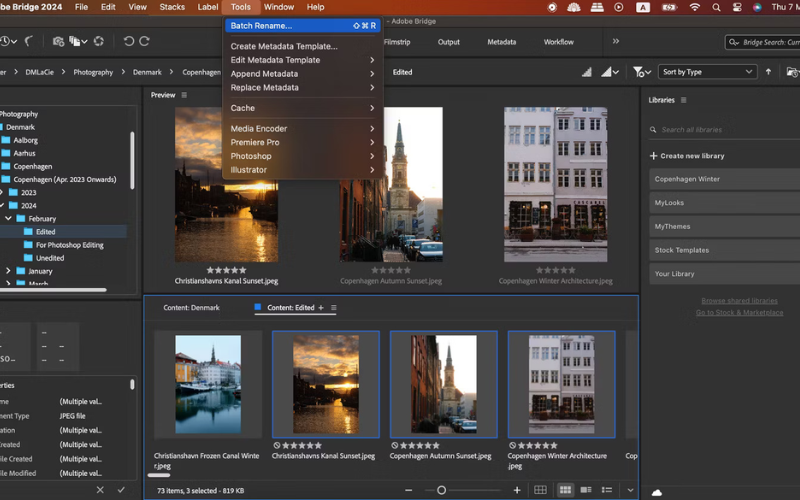
Task: Switch to list view icon
Action: (607, 490)
